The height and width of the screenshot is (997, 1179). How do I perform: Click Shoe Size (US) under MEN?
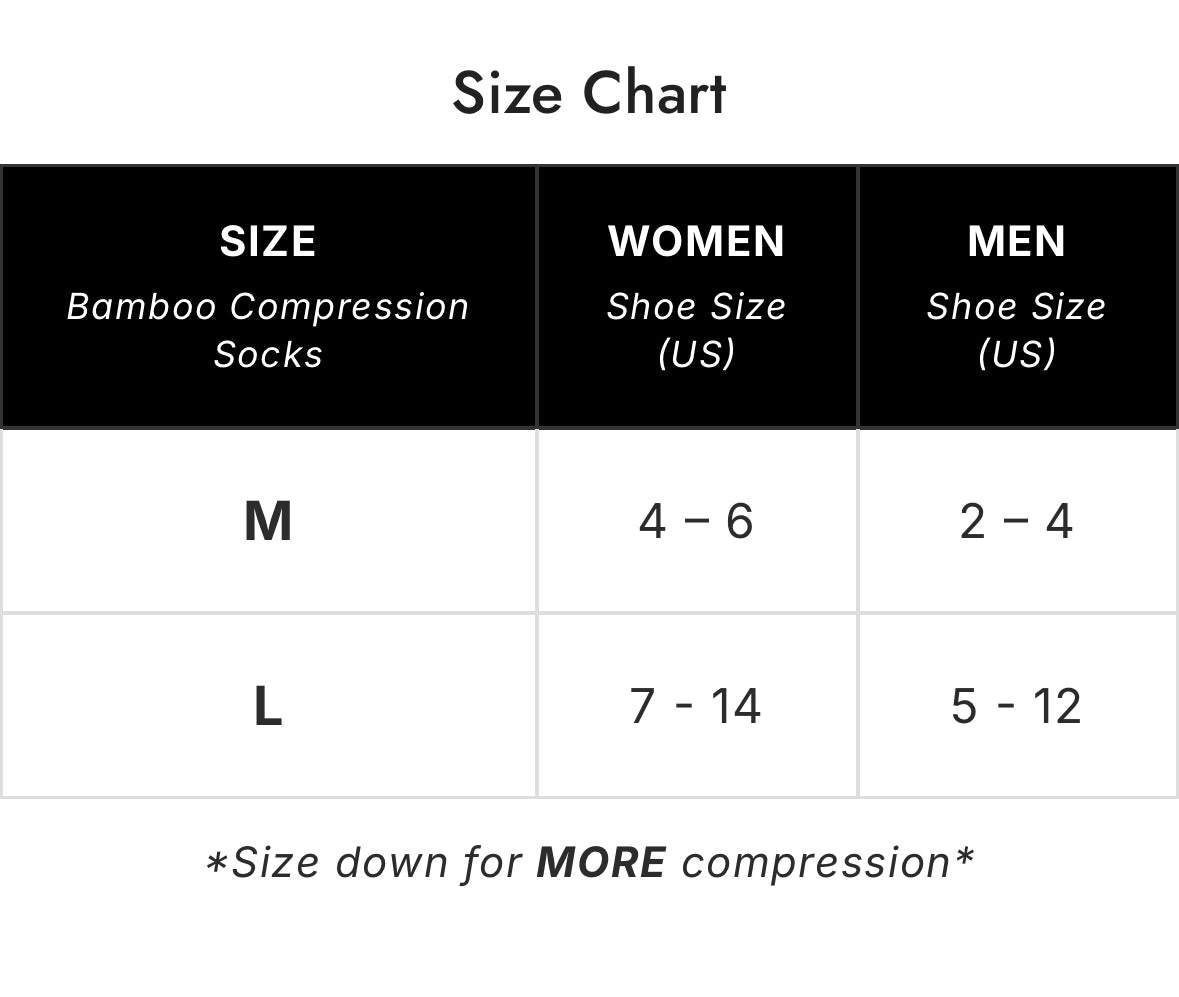(x=1016, y=330)
